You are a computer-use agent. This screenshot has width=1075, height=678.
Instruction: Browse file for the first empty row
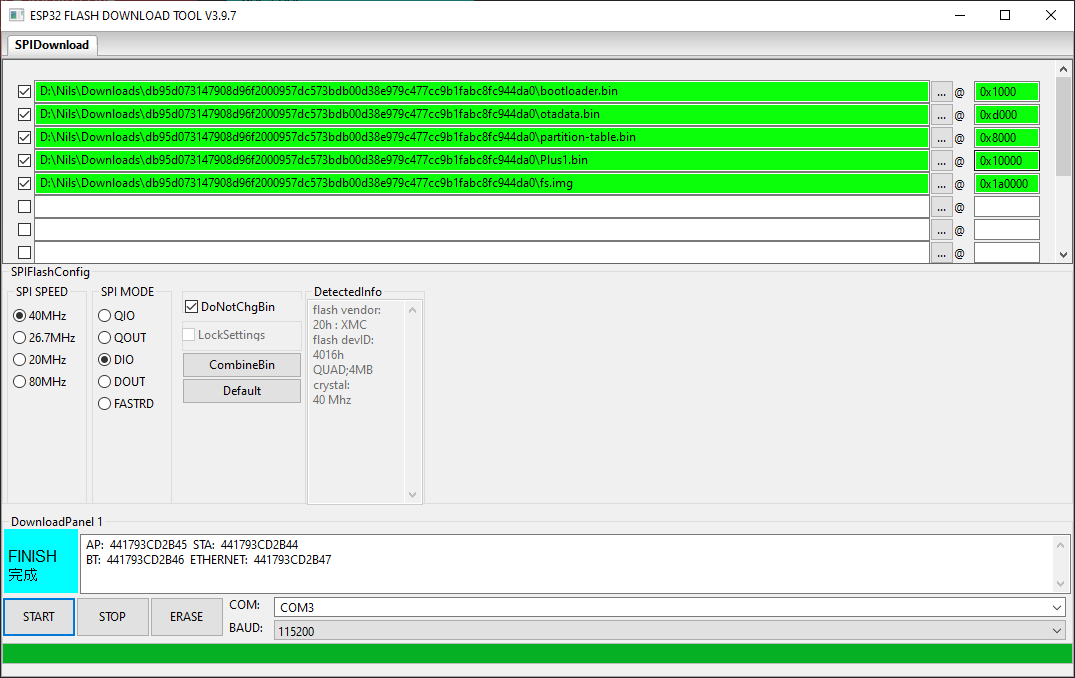point(941,206)
